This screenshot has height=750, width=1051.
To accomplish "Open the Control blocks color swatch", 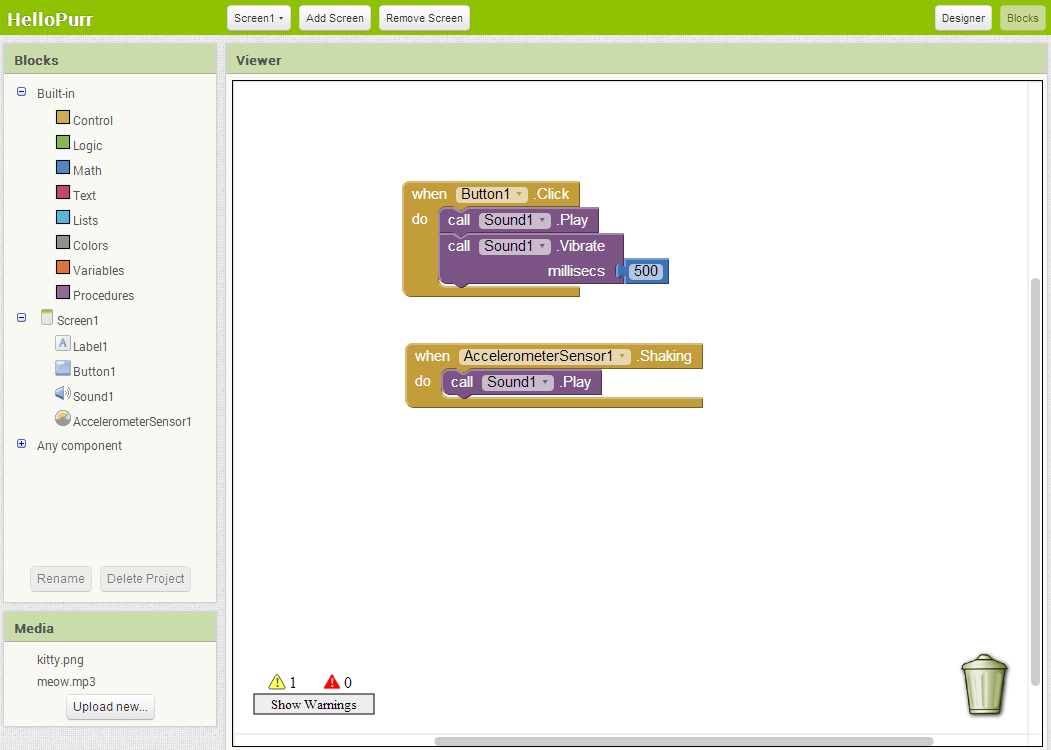I will click(x=62, y=119).
